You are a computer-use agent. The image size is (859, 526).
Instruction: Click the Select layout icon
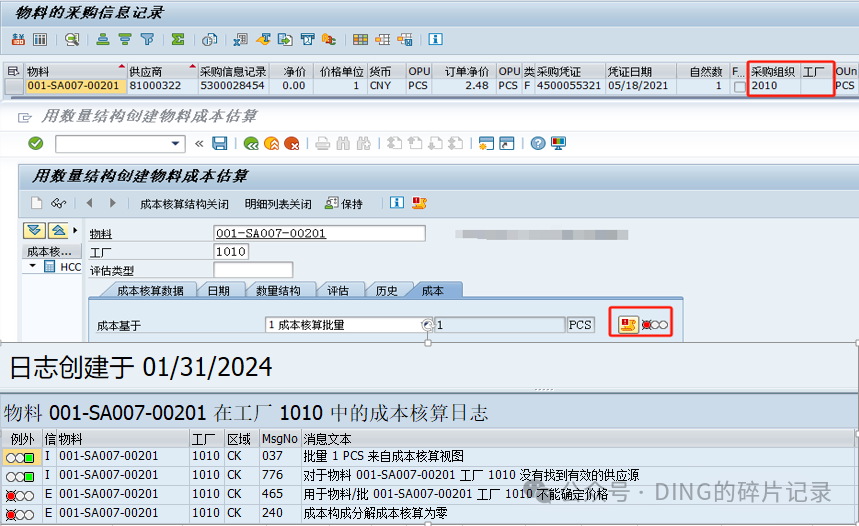coord(382,39)
